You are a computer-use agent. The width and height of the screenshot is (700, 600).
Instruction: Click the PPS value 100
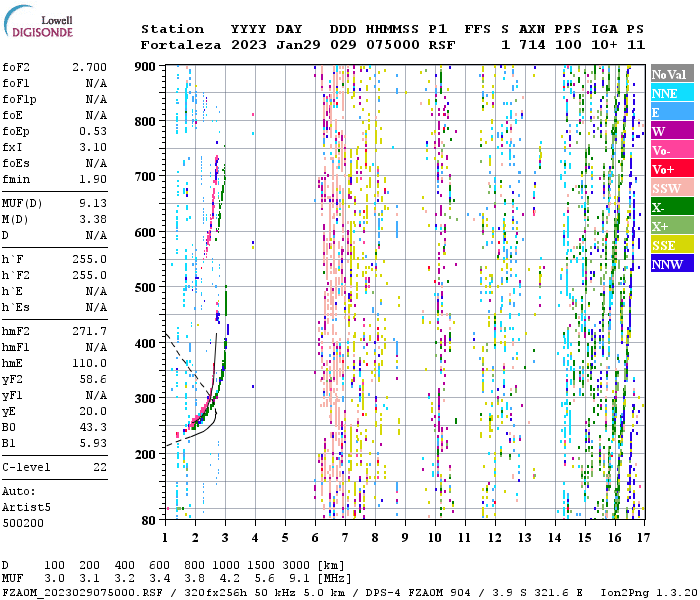[568, 46]
